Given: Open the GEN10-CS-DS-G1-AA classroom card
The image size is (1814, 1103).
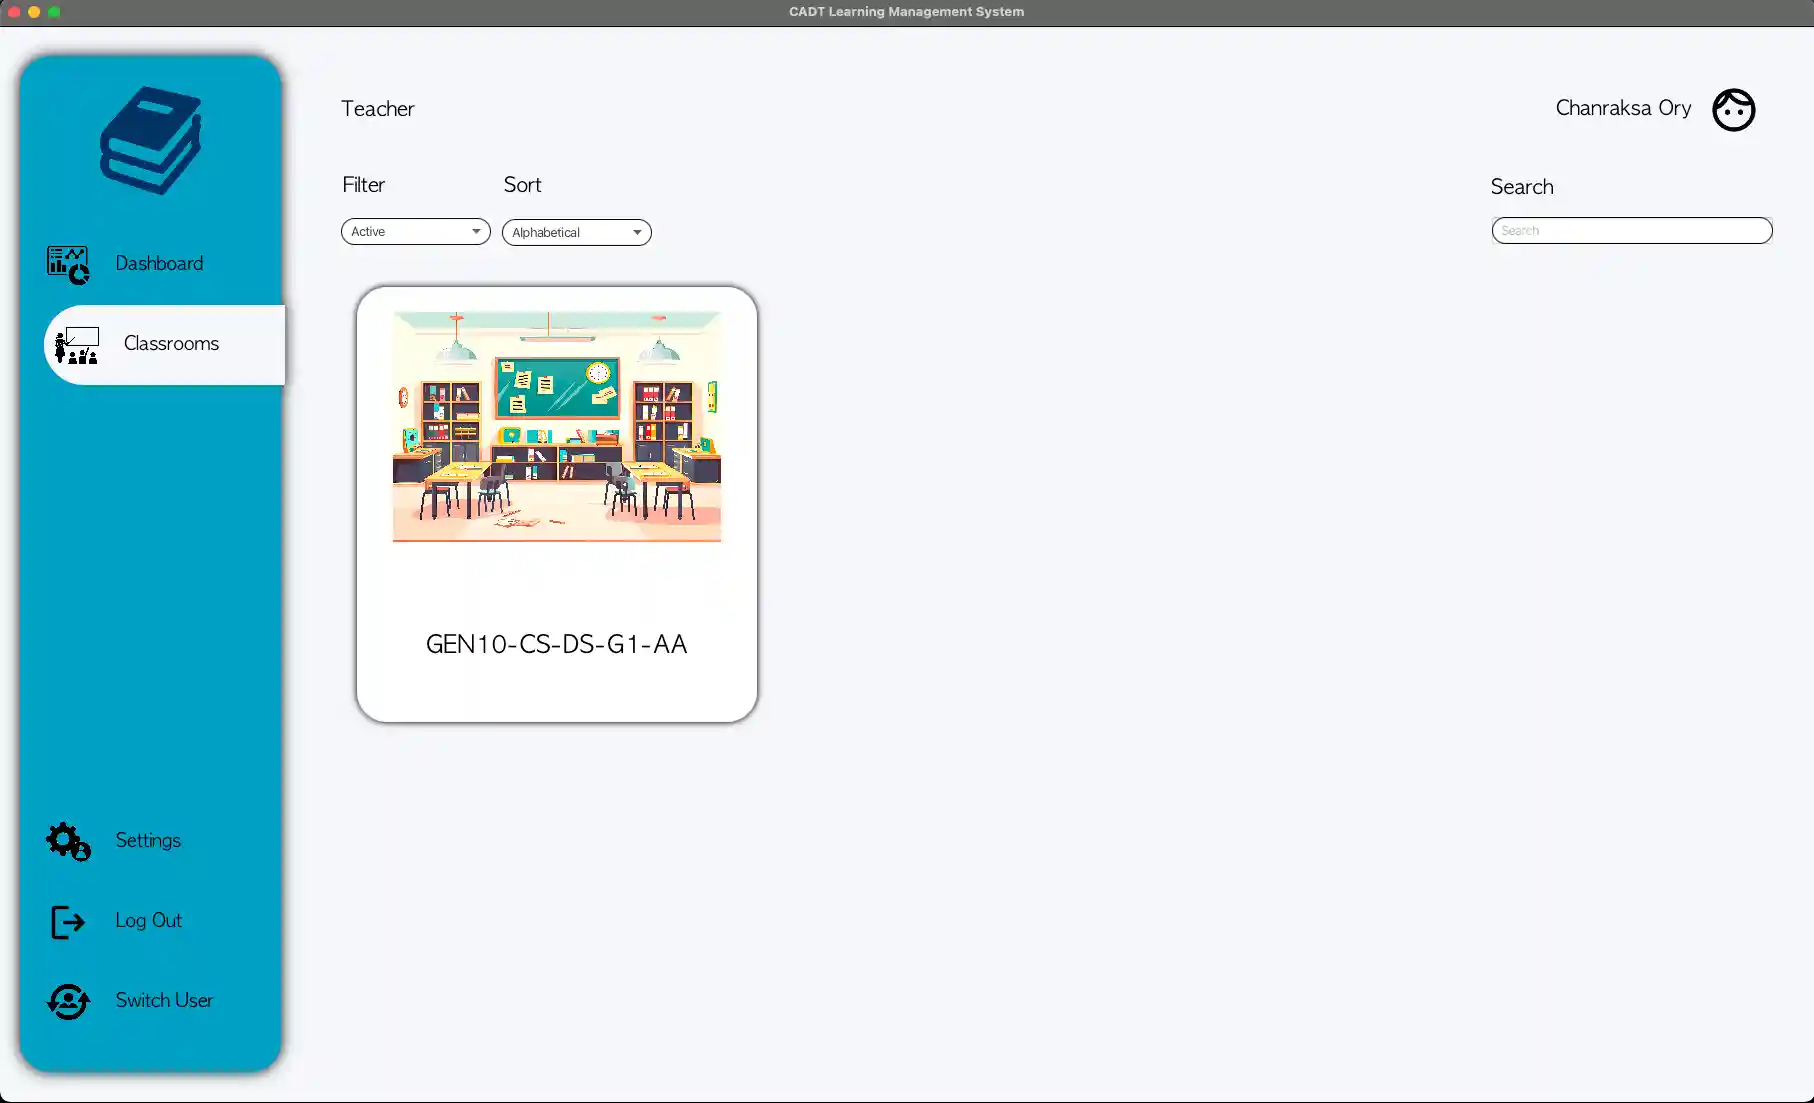Looking at the screenshot, I should click(556, 503).
